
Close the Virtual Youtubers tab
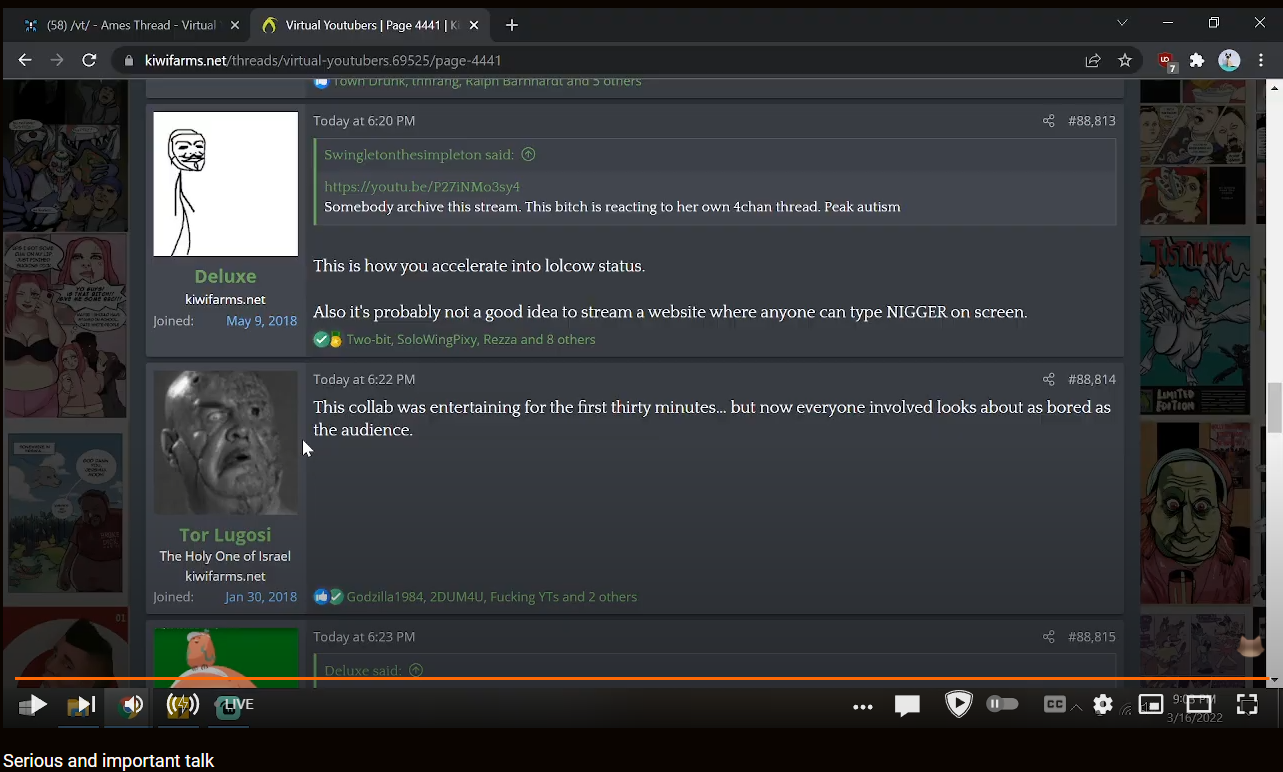tap(473, 25)
